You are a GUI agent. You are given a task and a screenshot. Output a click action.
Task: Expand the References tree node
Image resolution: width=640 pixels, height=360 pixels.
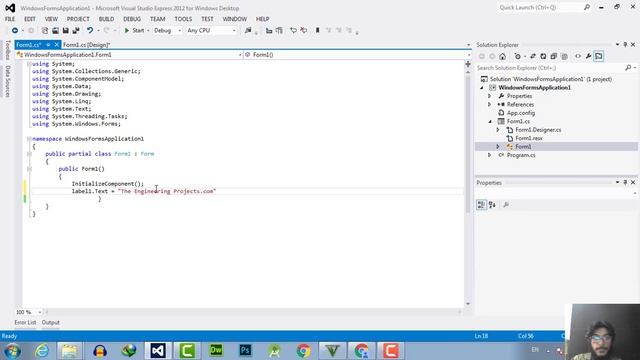[x=490, y=104]
